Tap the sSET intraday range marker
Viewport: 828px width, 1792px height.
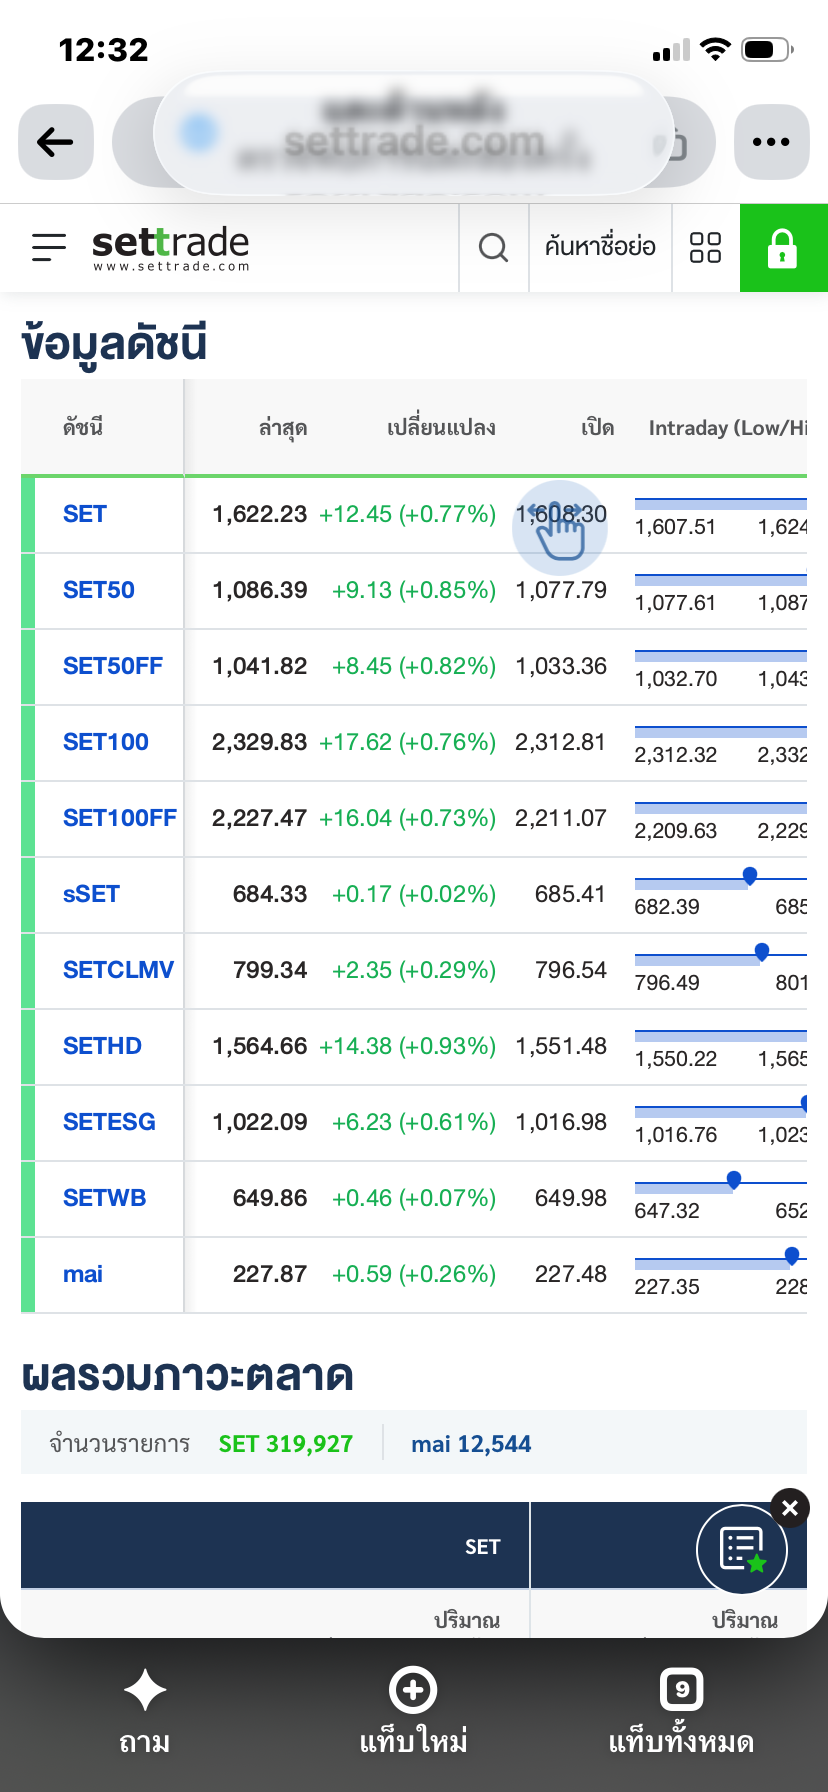[750, 877]
